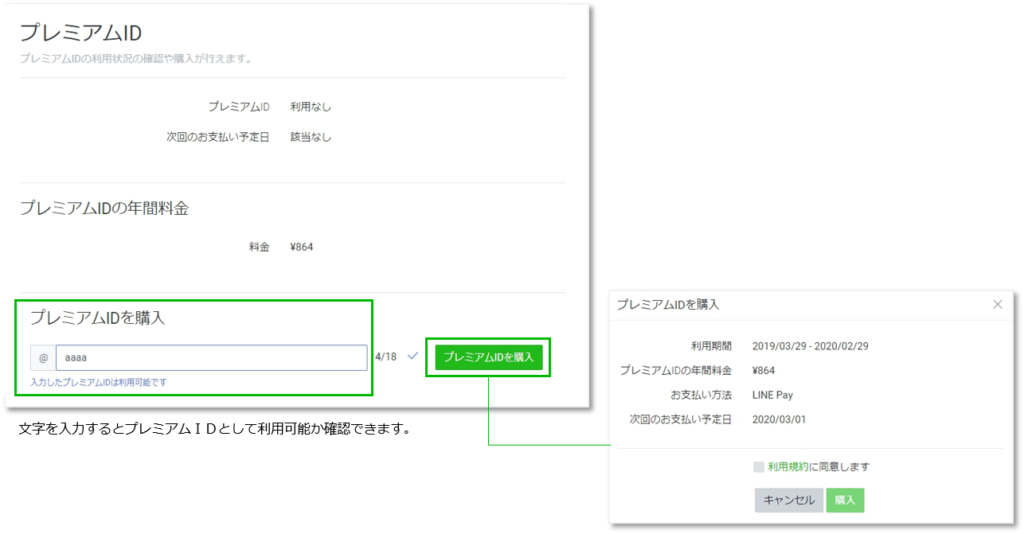Close the プレミアムIDを購入 dialog with X
Image resolution: width=1024 pixels, height=534 pixels.
point(997,304)
